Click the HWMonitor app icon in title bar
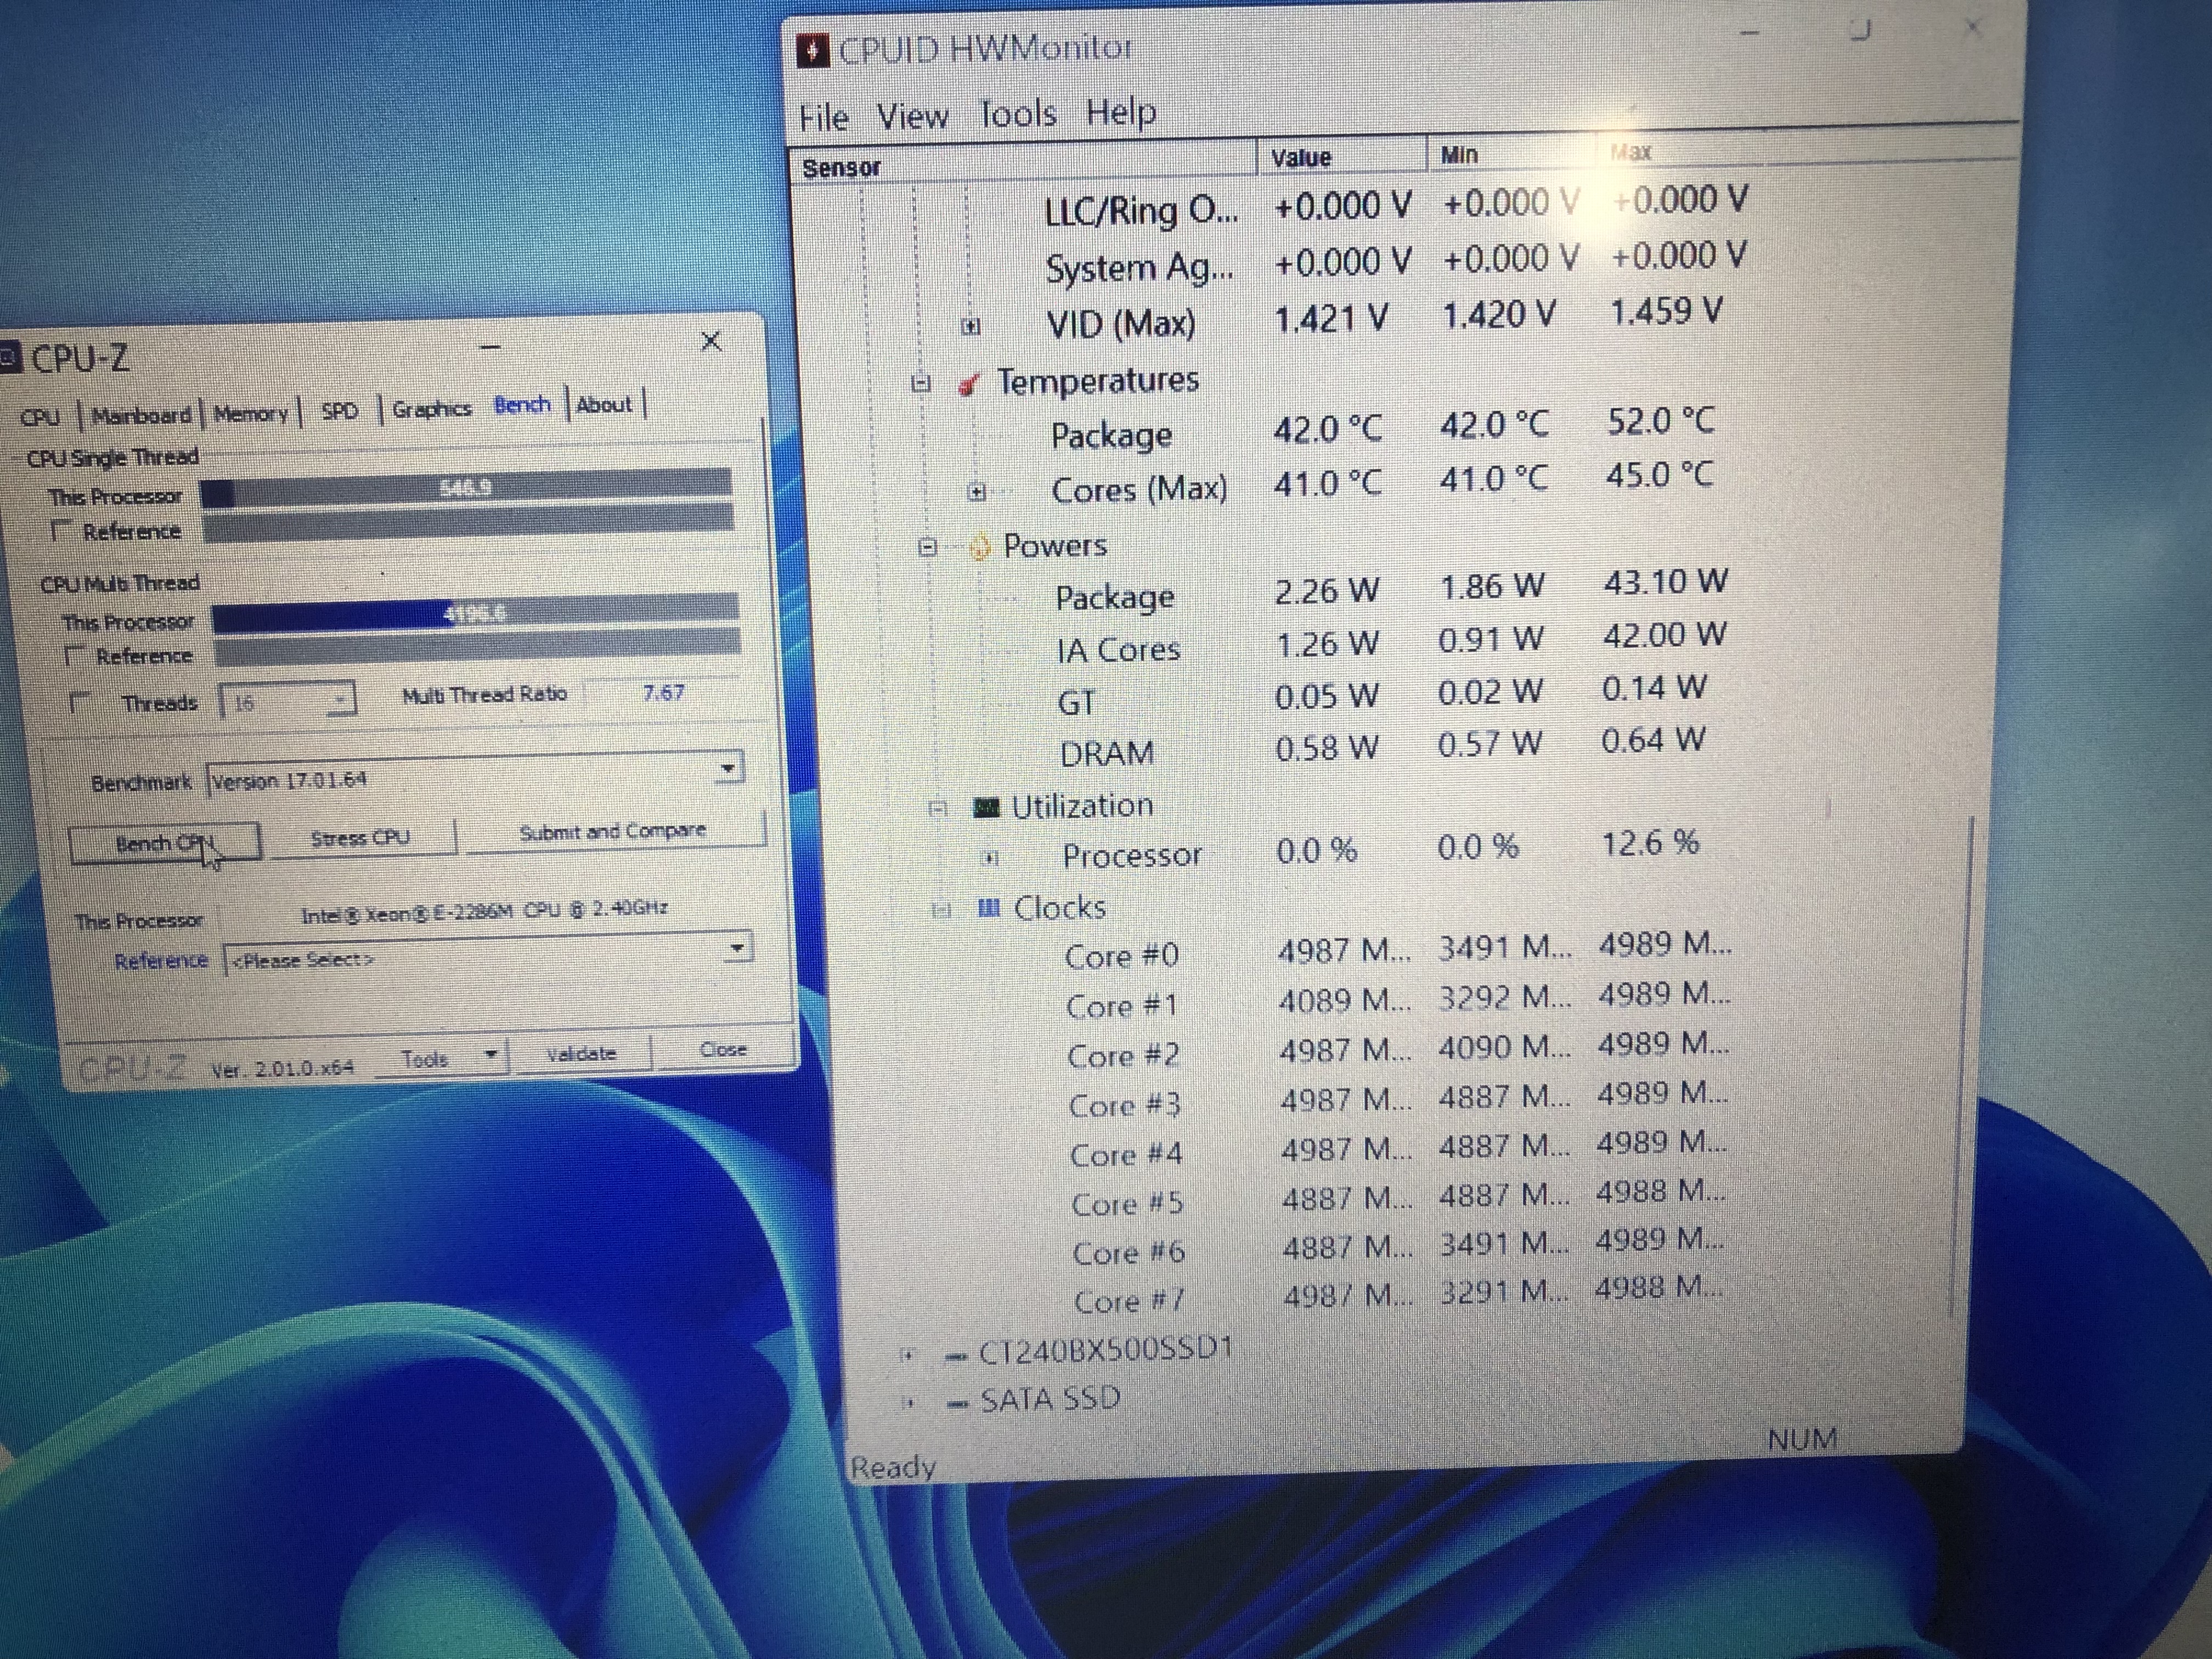This screenshot has width=2212, height=1659. tap(813, 50)
